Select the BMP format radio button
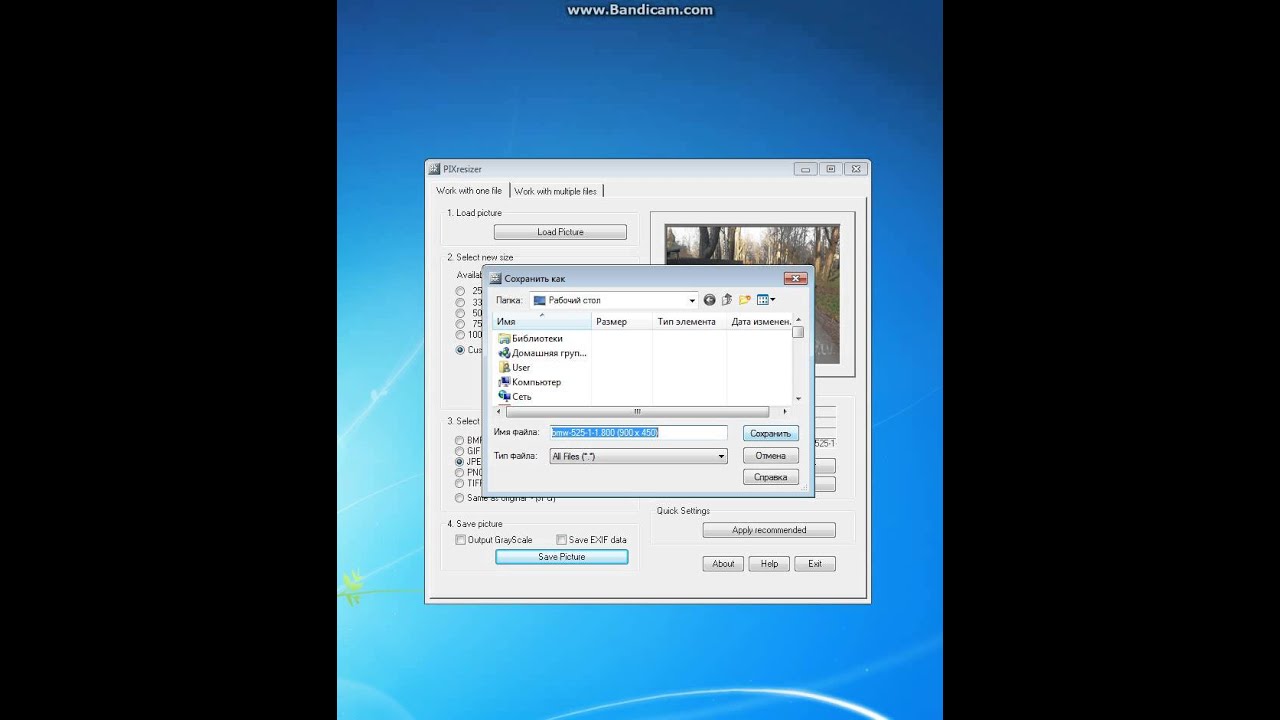The height and width of the screenshot is (720, 1280). [460, 440]
